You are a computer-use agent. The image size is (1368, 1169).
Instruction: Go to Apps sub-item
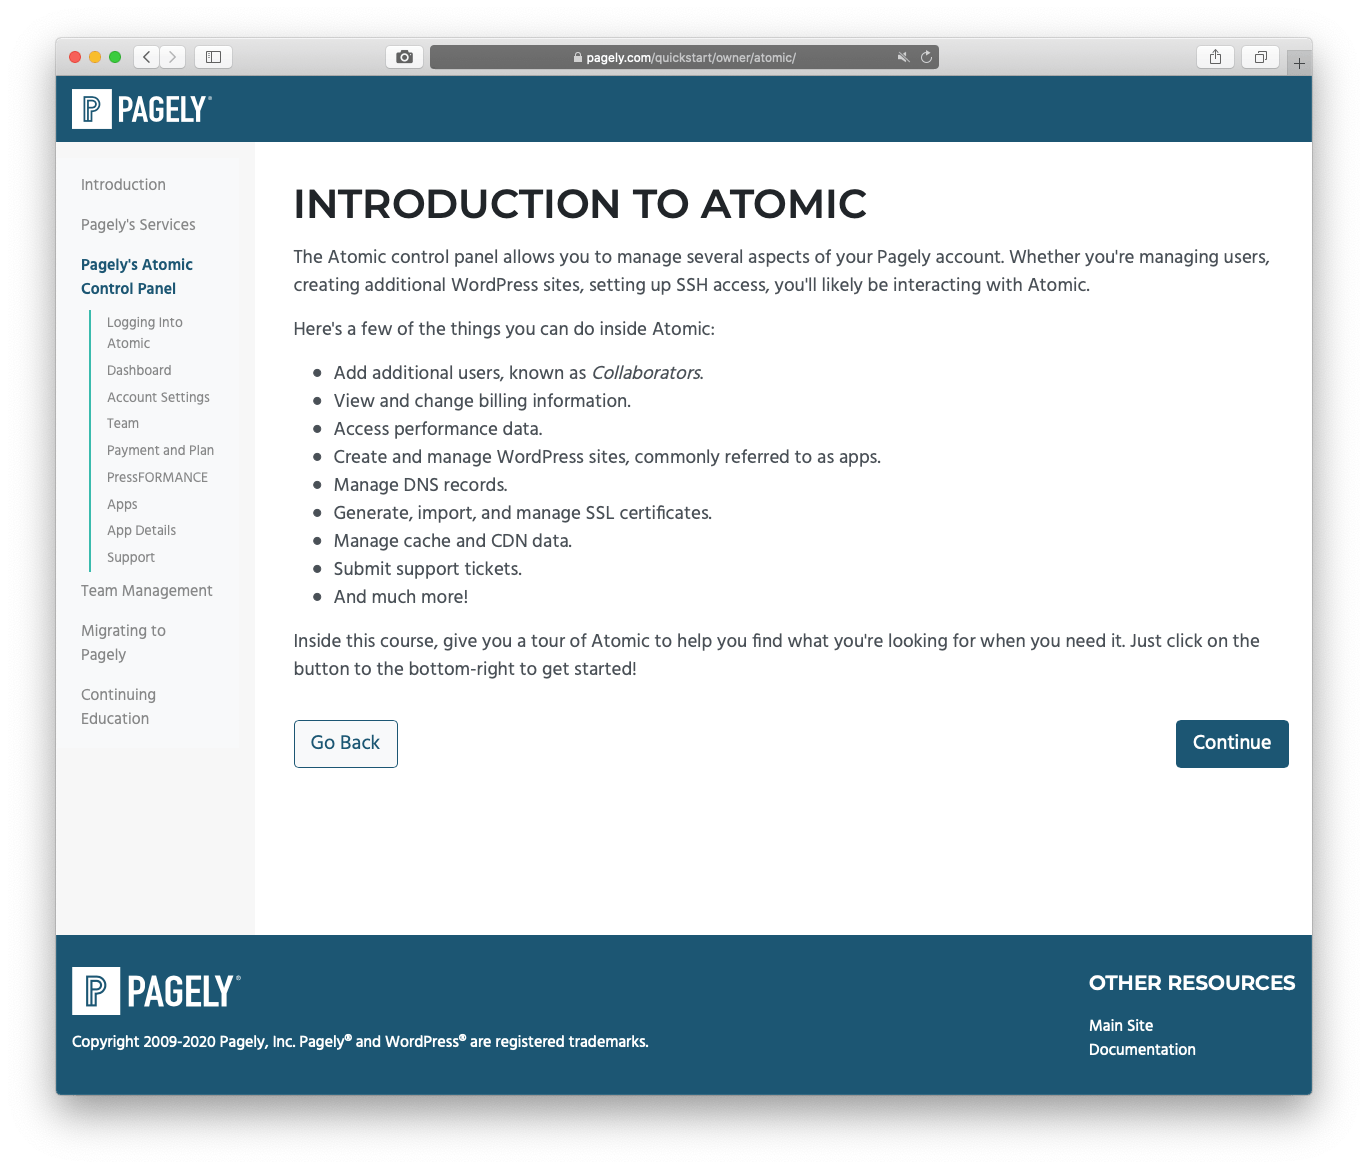(x=122, y=504)
